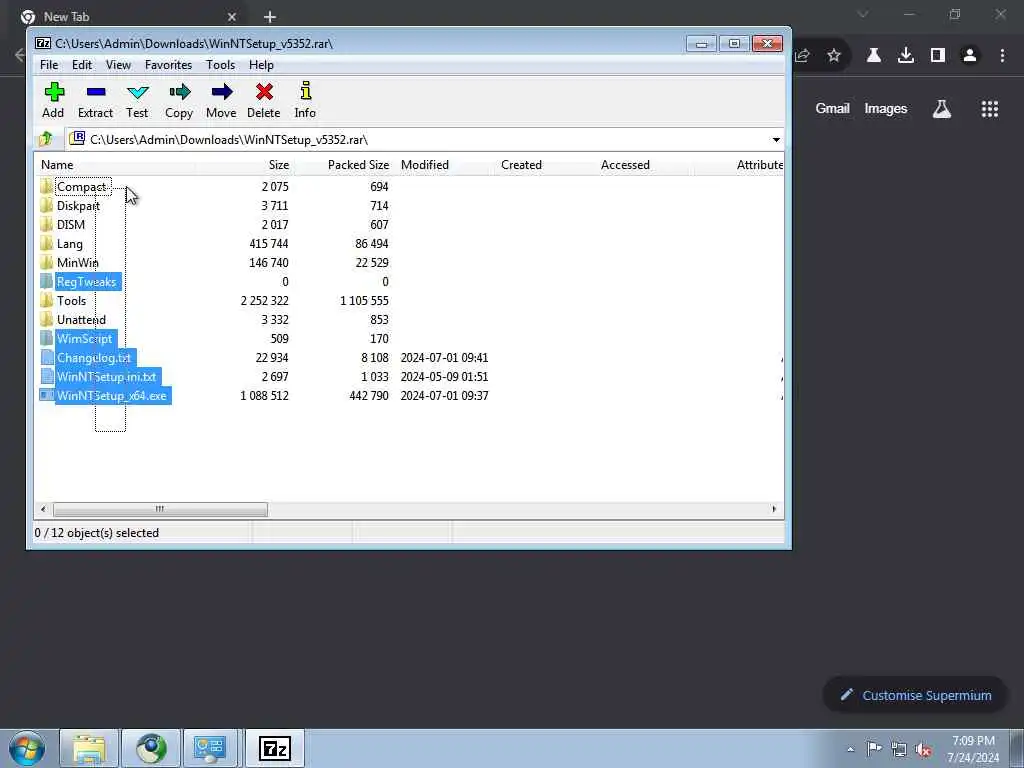
Task: Open a new browser tab
Action: [270, 17]
